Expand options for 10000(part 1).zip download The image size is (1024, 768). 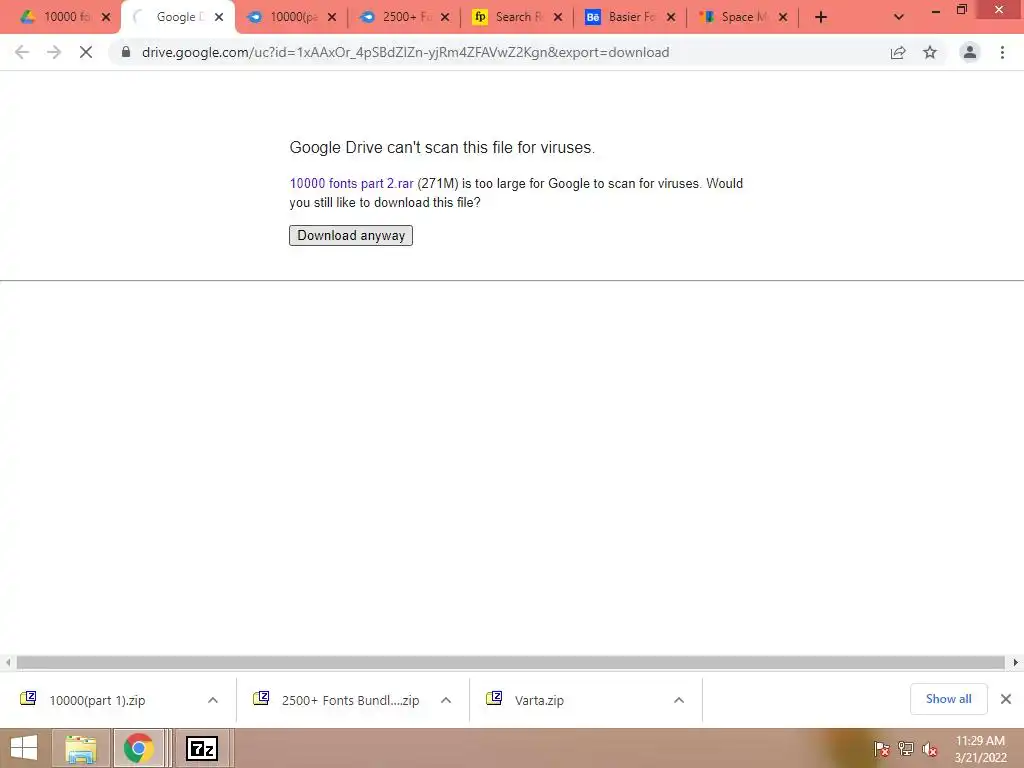[x=213, y=700]
